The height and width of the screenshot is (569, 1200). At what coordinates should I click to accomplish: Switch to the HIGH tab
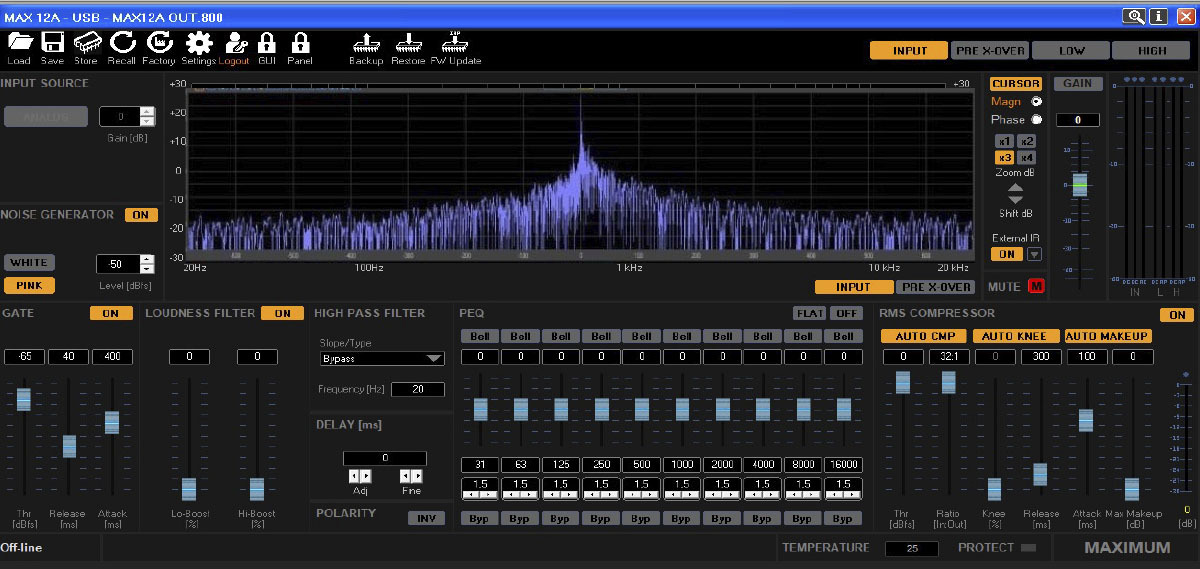(1153, 50)
